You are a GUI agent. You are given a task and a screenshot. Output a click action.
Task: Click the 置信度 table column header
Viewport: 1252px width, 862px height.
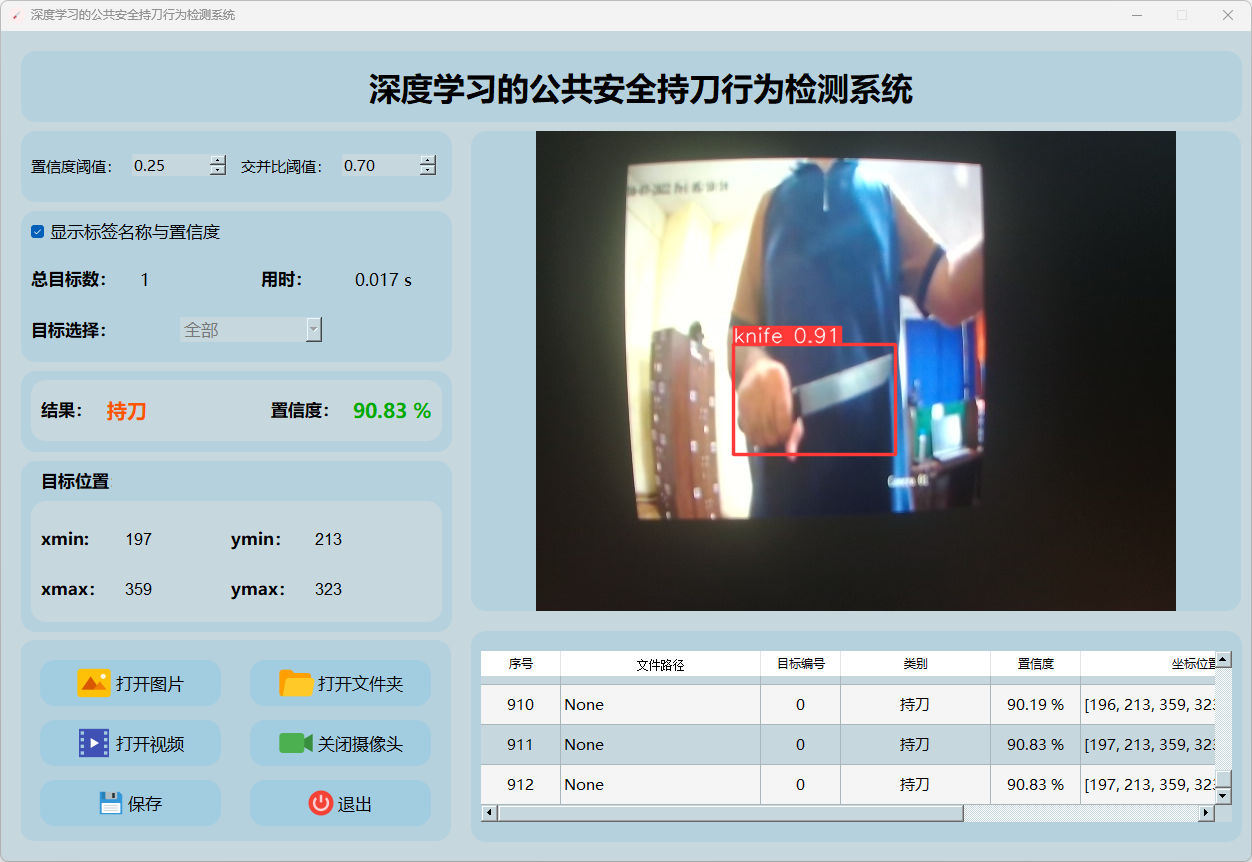[x=1035, y=664]
